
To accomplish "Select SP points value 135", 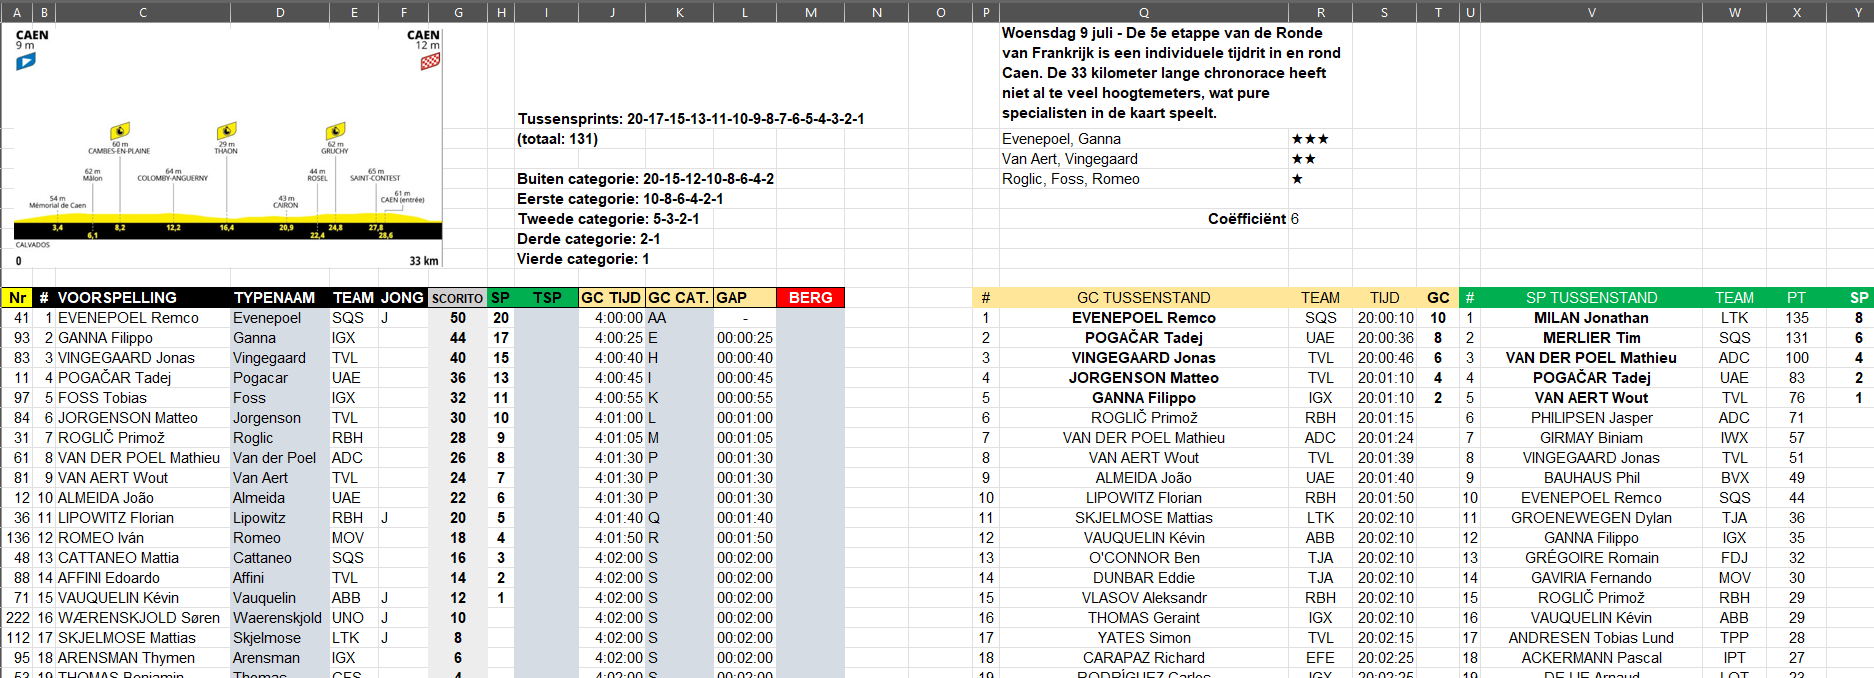I will point(1796,318).
